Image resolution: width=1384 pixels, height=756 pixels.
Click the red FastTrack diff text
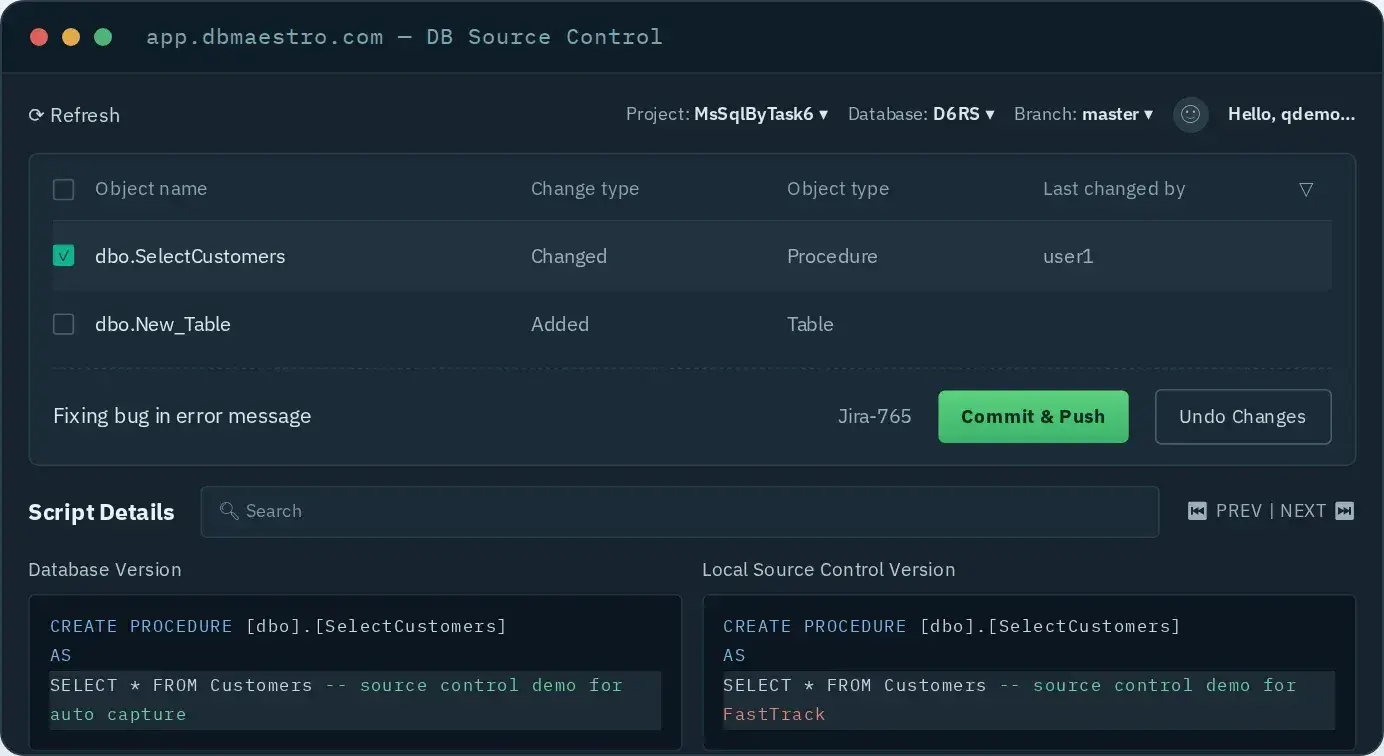tap(774, 714)
